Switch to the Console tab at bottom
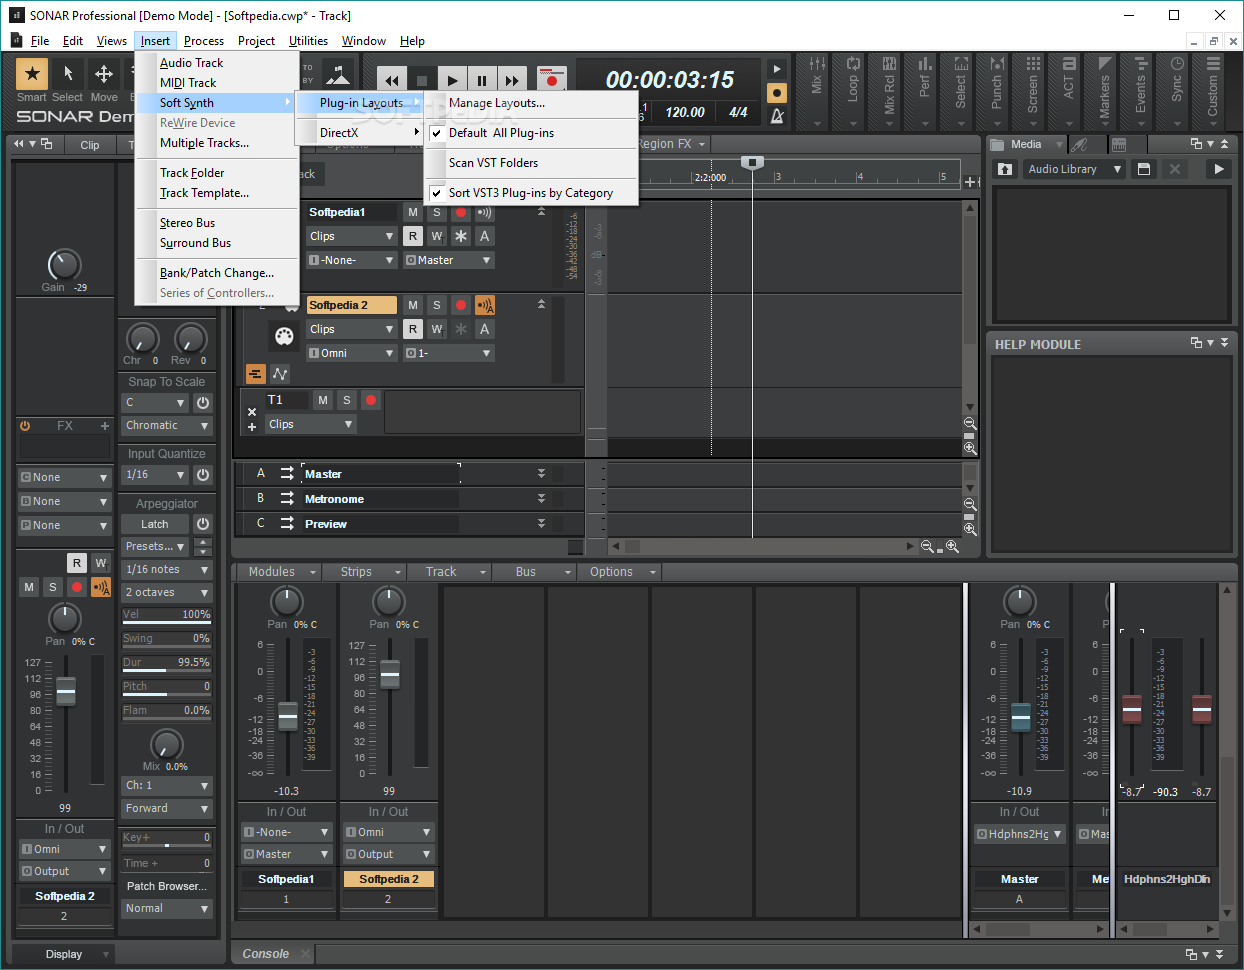 pos(265,954)
